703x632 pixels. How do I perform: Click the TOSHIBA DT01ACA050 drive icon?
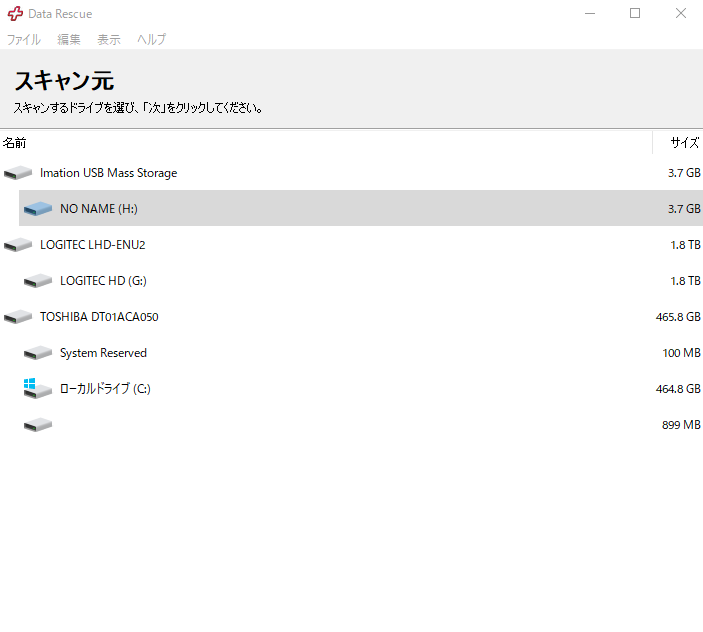[x=18, y=317]
